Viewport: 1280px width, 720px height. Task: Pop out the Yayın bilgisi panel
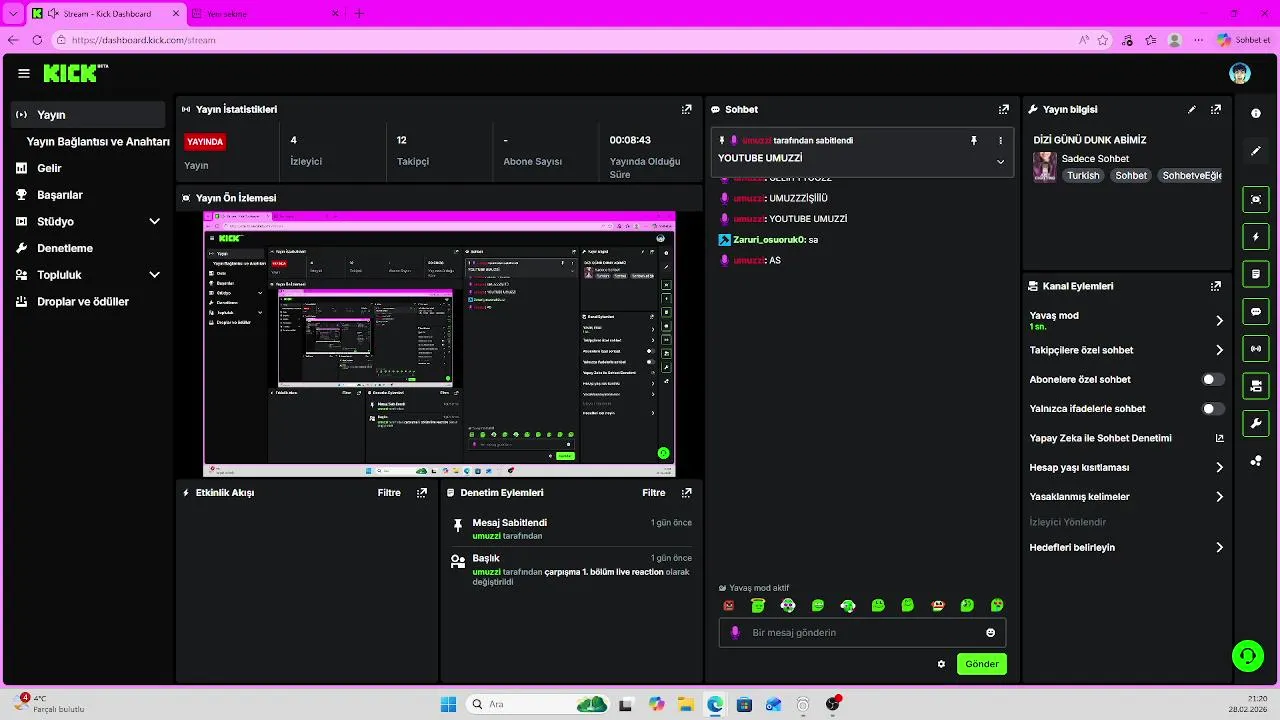(x=1216, y=109)
